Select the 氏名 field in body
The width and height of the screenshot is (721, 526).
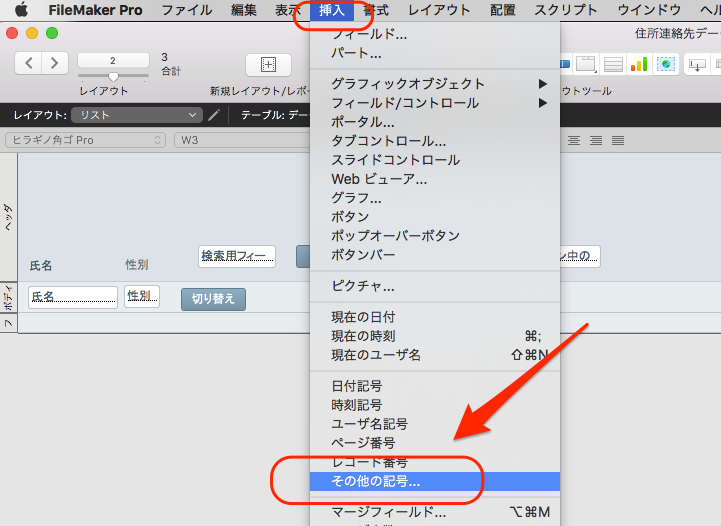[73, 297]
